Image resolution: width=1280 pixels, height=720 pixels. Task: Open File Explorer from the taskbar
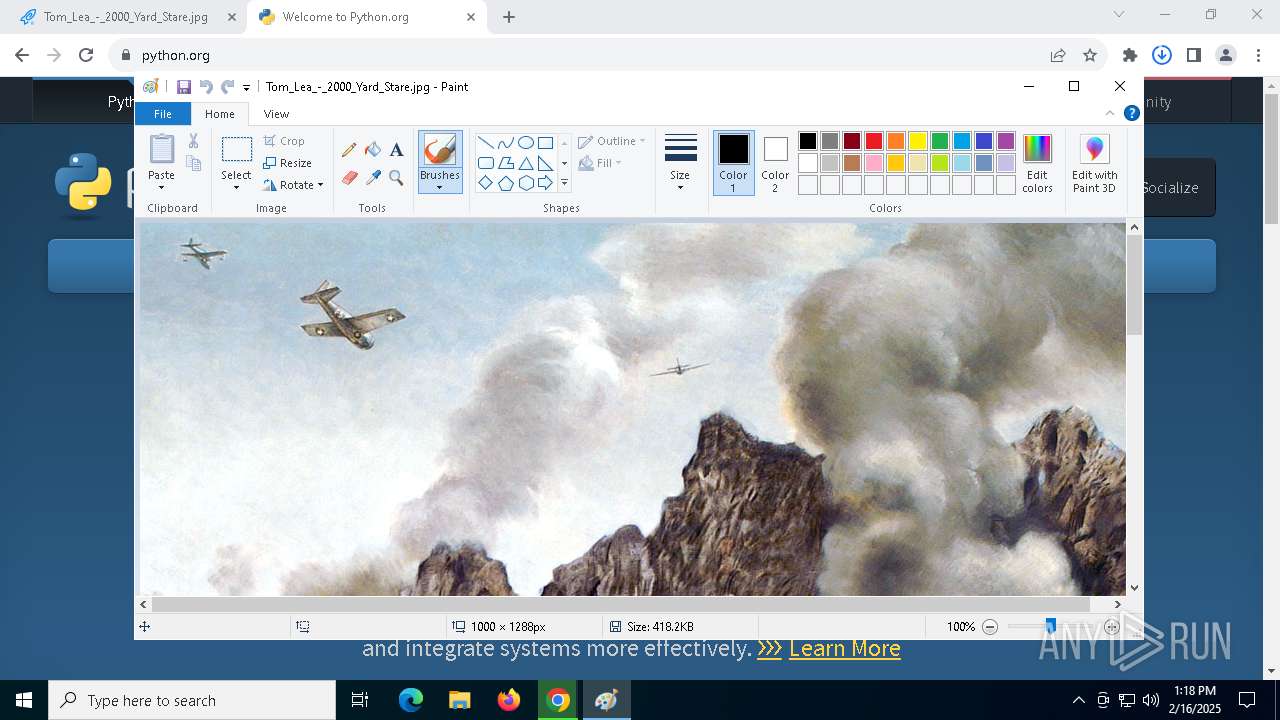tap(459, 700)
